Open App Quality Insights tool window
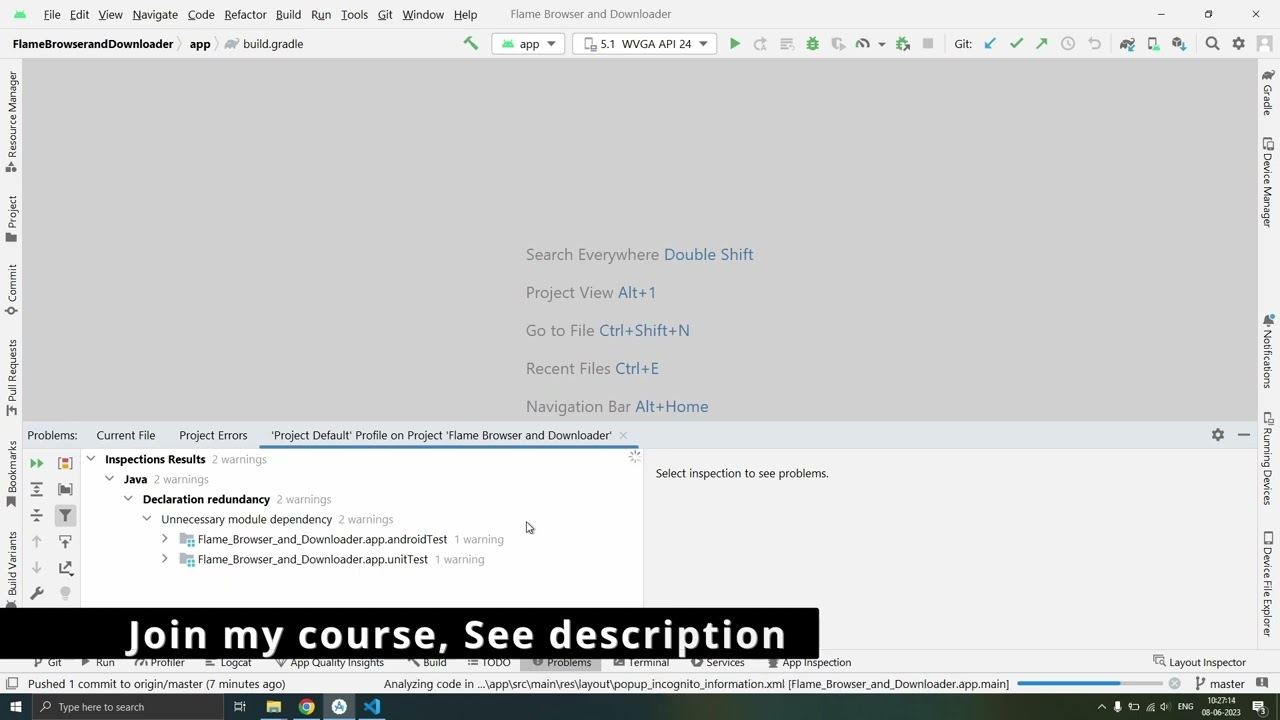 (329, 662)
